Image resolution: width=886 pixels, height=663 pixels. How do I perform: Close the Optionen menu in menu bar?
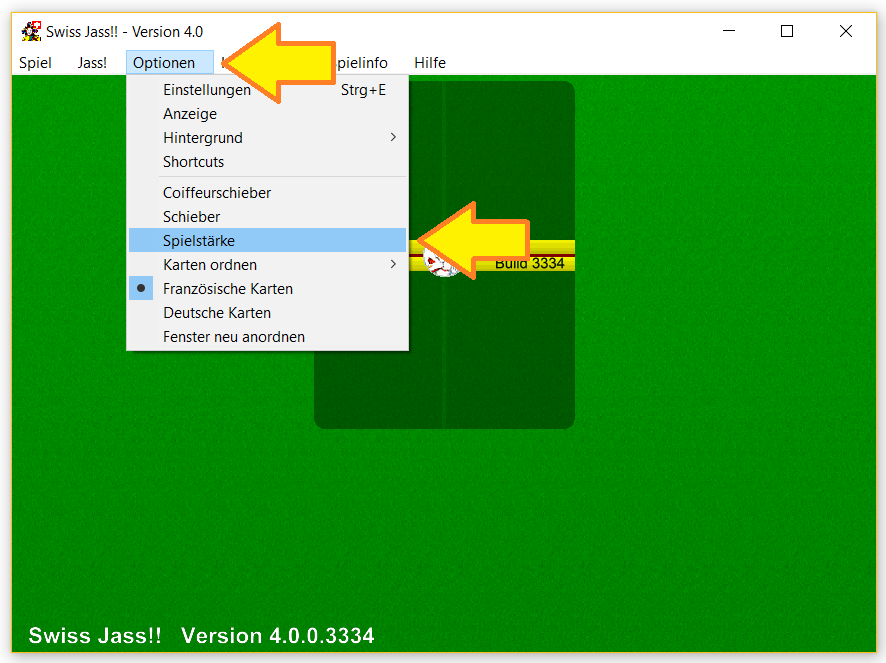click(x=170, y=63)
